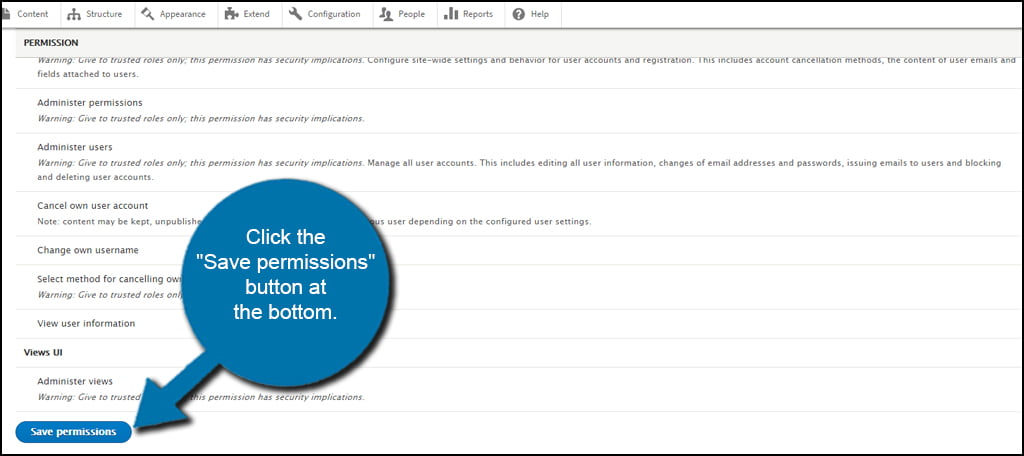Screen dimensions: 1024x456
Task: Open the Configuration menu
Action: point(334,14)
